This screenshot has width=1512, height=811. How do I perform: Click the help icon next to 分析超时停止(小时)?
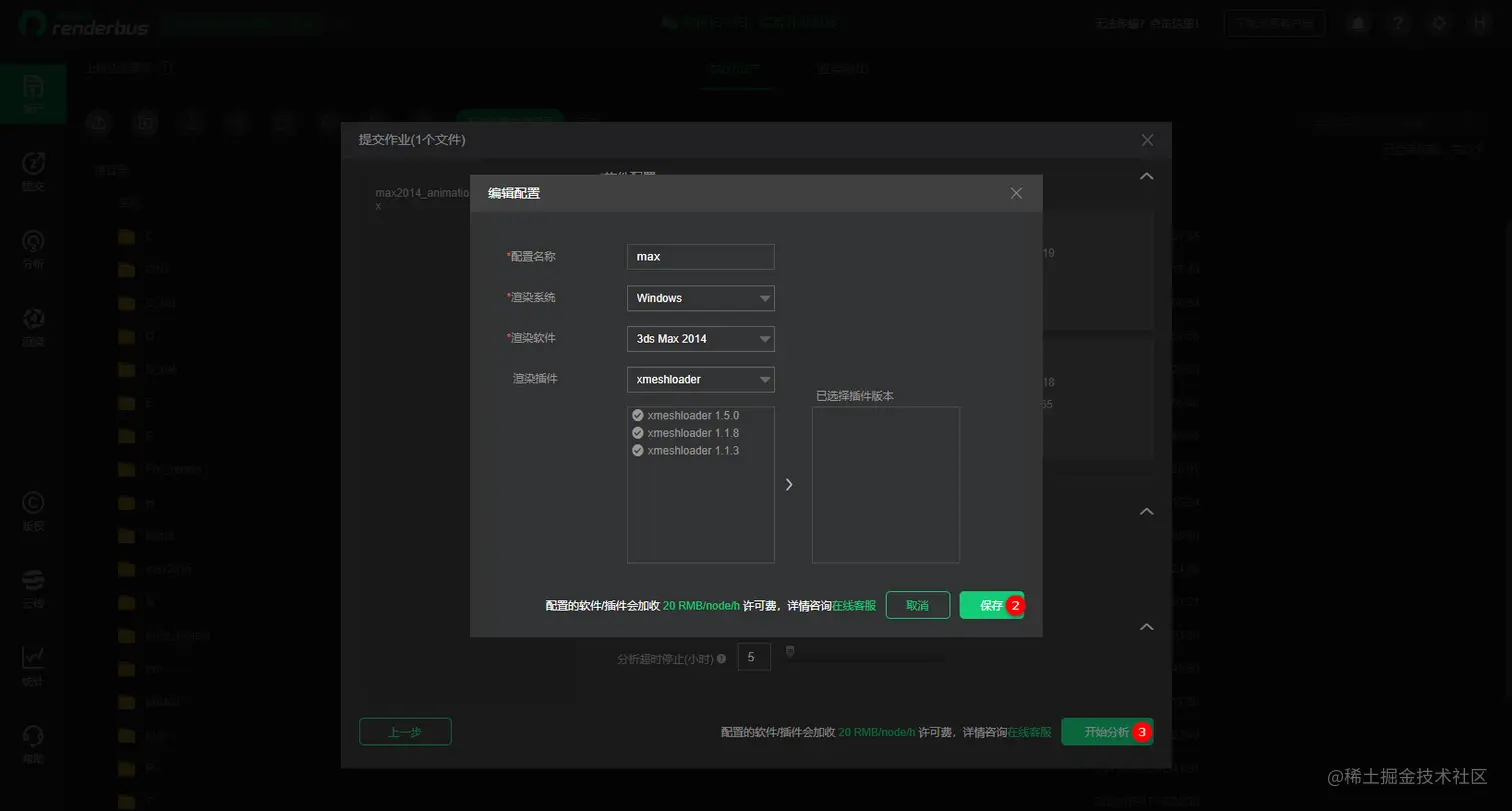721,659
